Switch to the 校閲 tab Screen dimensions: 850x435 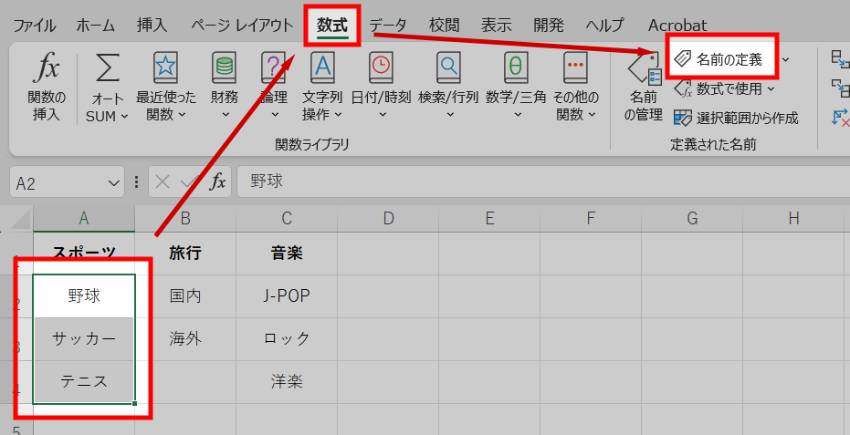point(444,25)
